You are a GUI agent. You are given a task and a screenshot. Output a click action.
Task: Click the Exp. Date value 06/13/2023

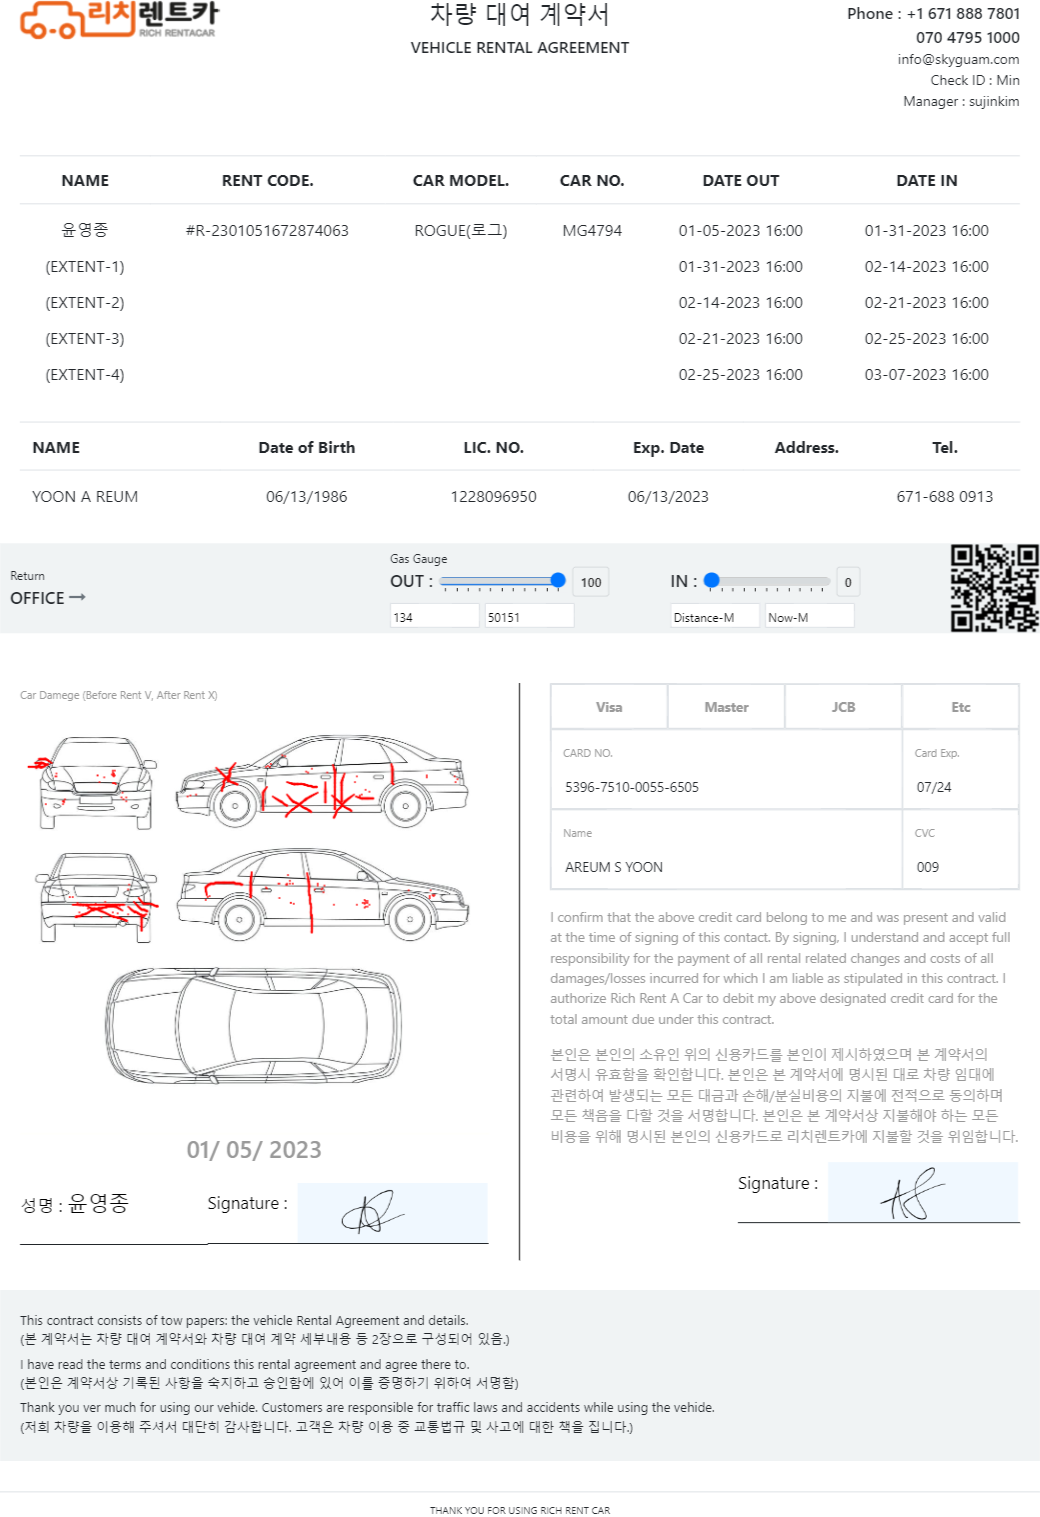point(668,496)
